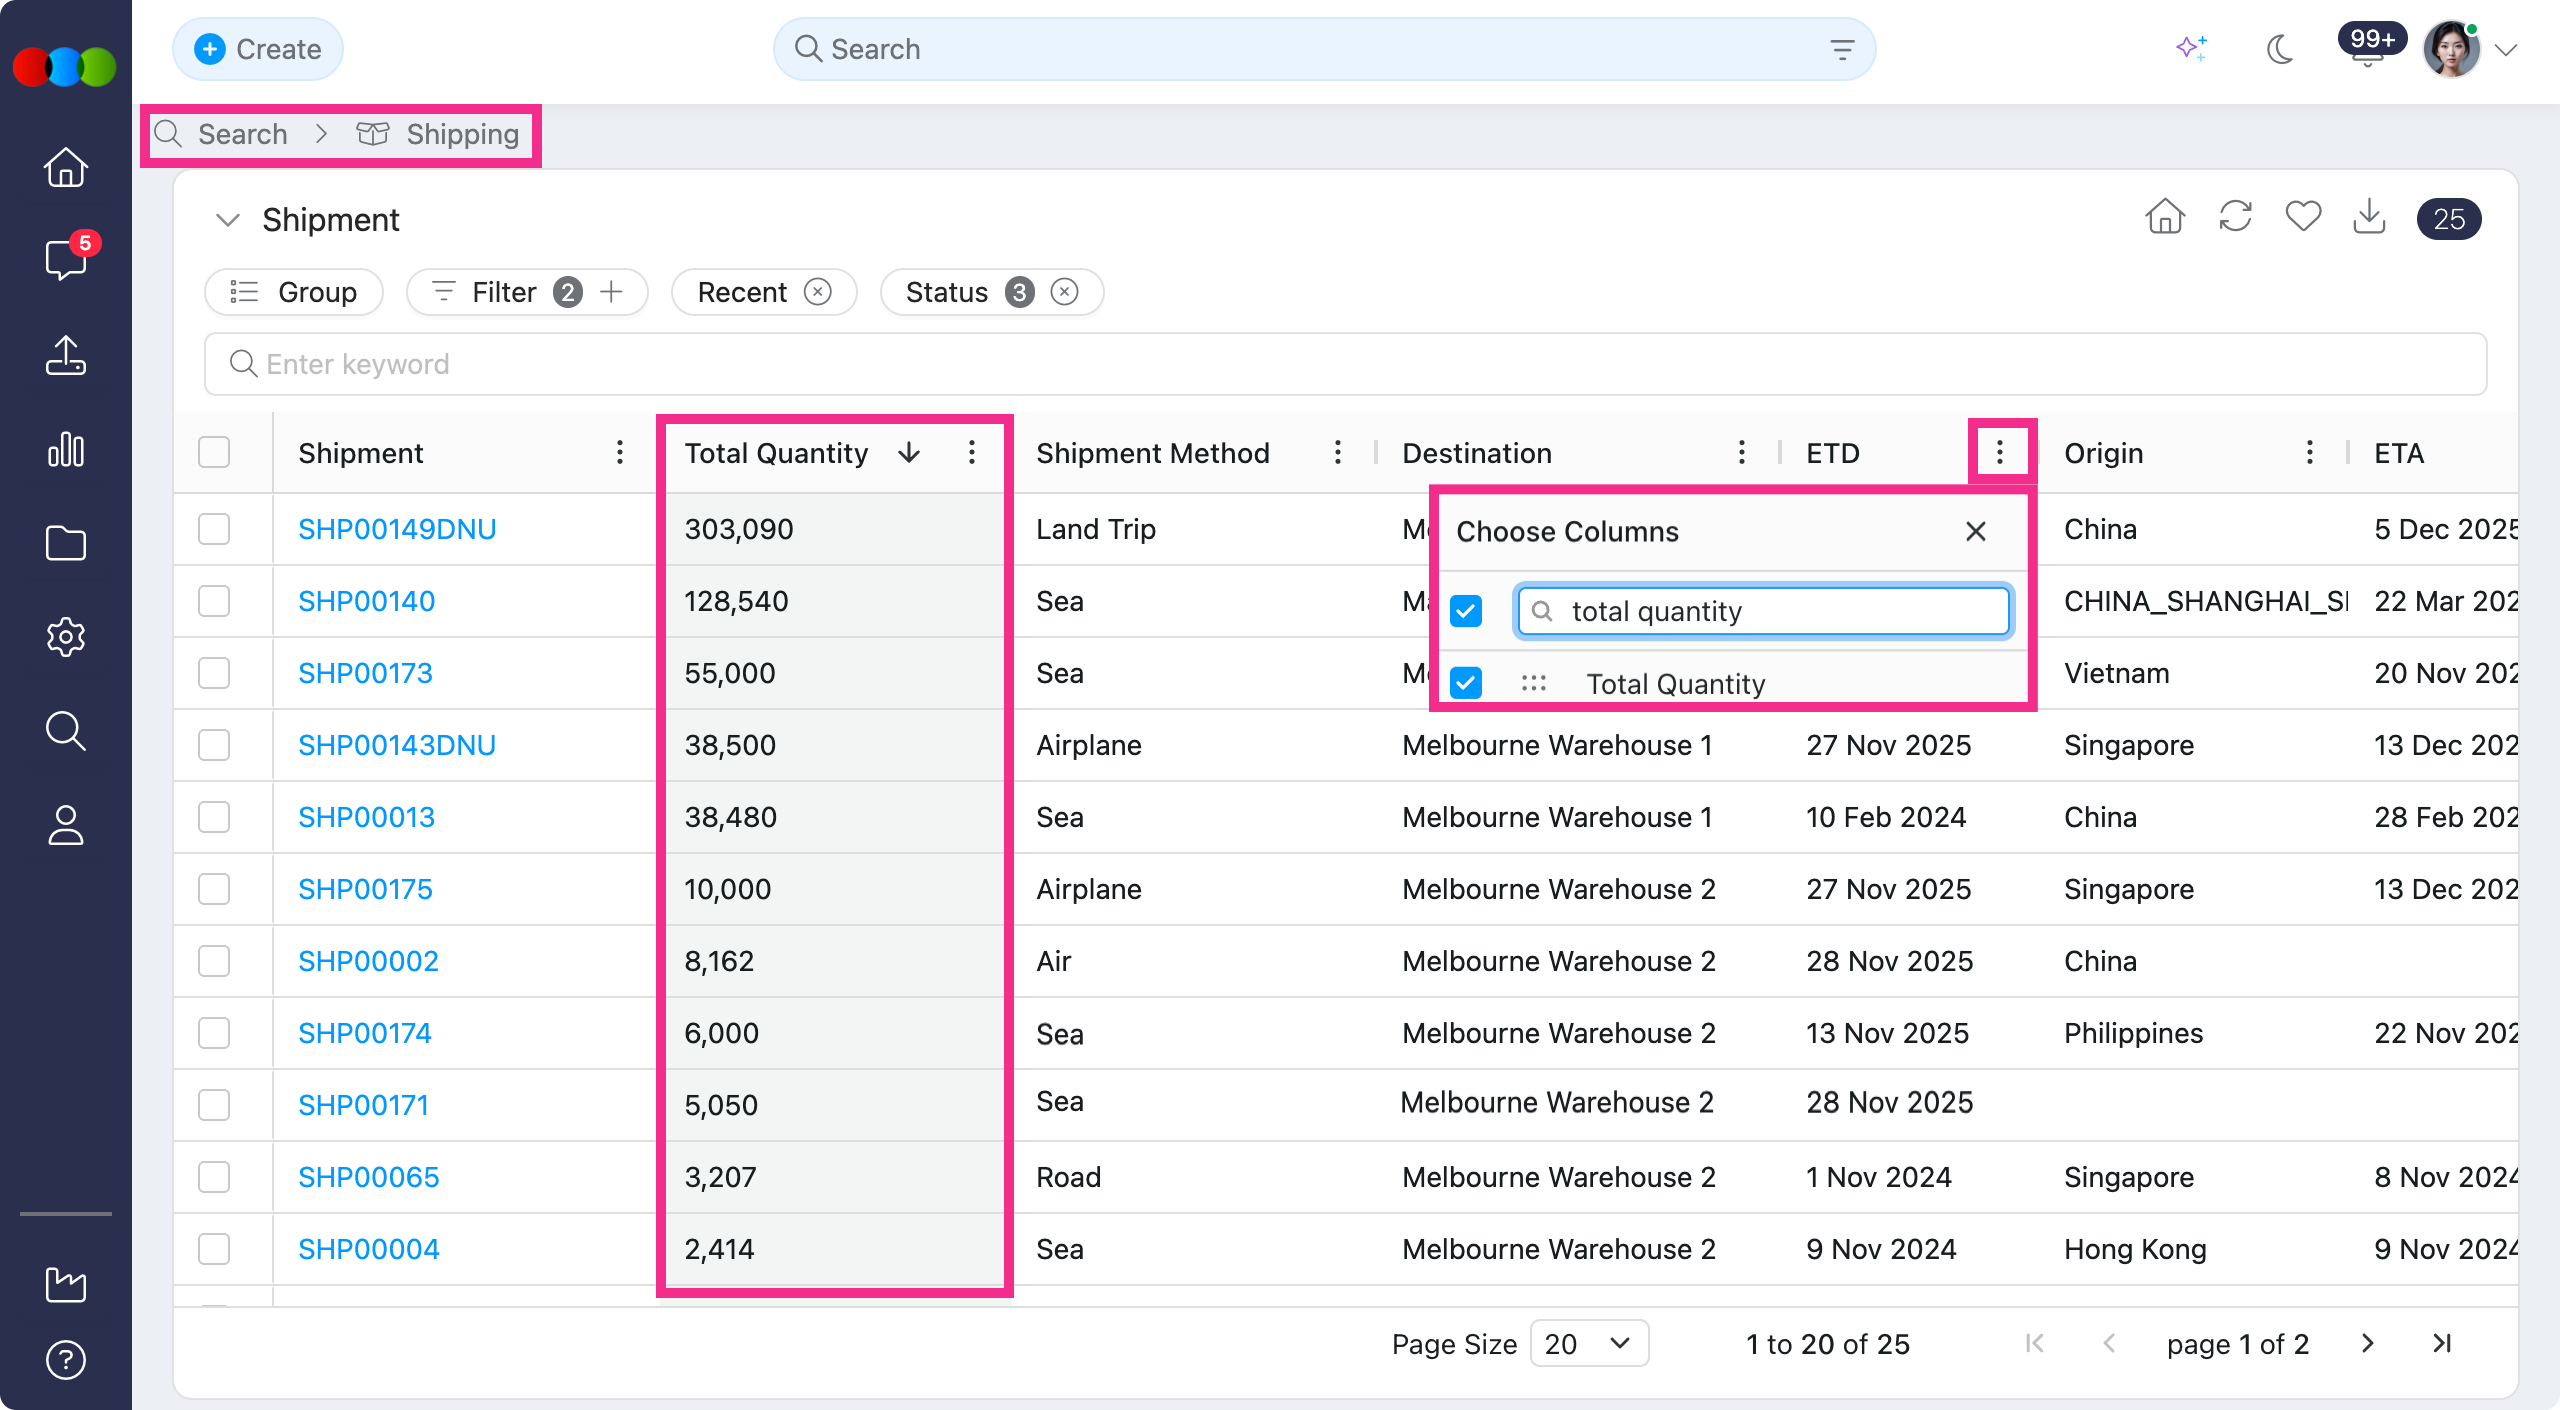Focus the Enter keyword search field
Image resolution: width=2560 pixels, height=1410 pixels.
click(x=1345, y=364)
